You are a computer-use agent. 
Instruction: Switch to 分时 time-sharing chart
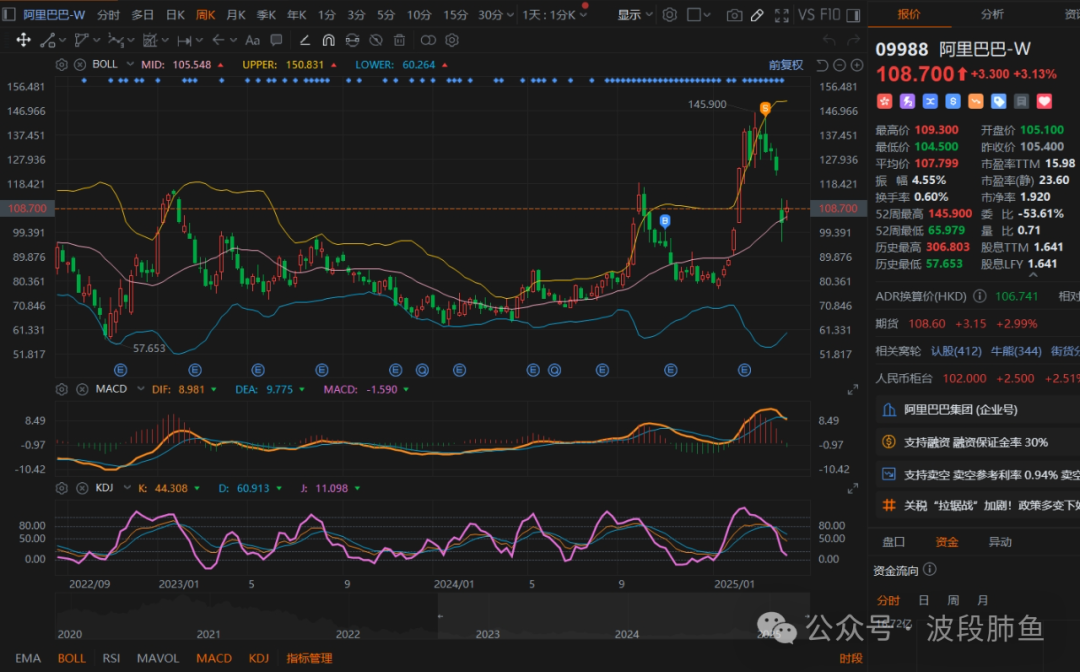108,14
